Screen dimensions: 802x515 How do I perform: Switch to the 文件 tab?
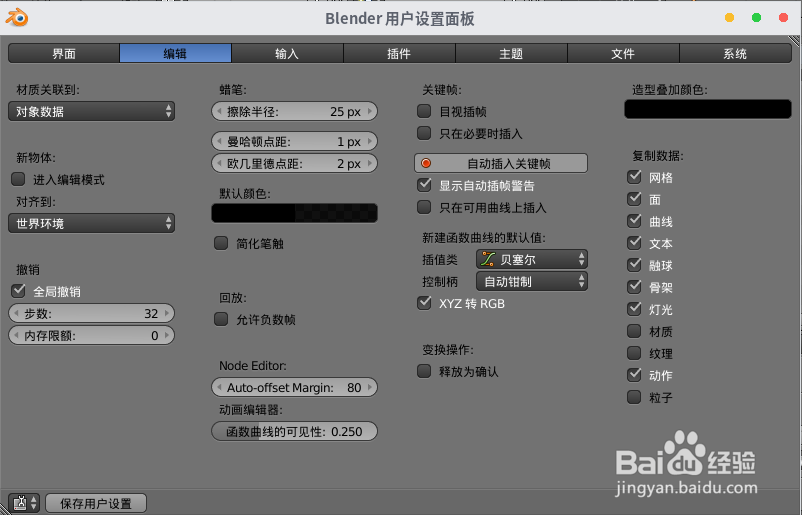pyautogui.click(x=623, y=53)
